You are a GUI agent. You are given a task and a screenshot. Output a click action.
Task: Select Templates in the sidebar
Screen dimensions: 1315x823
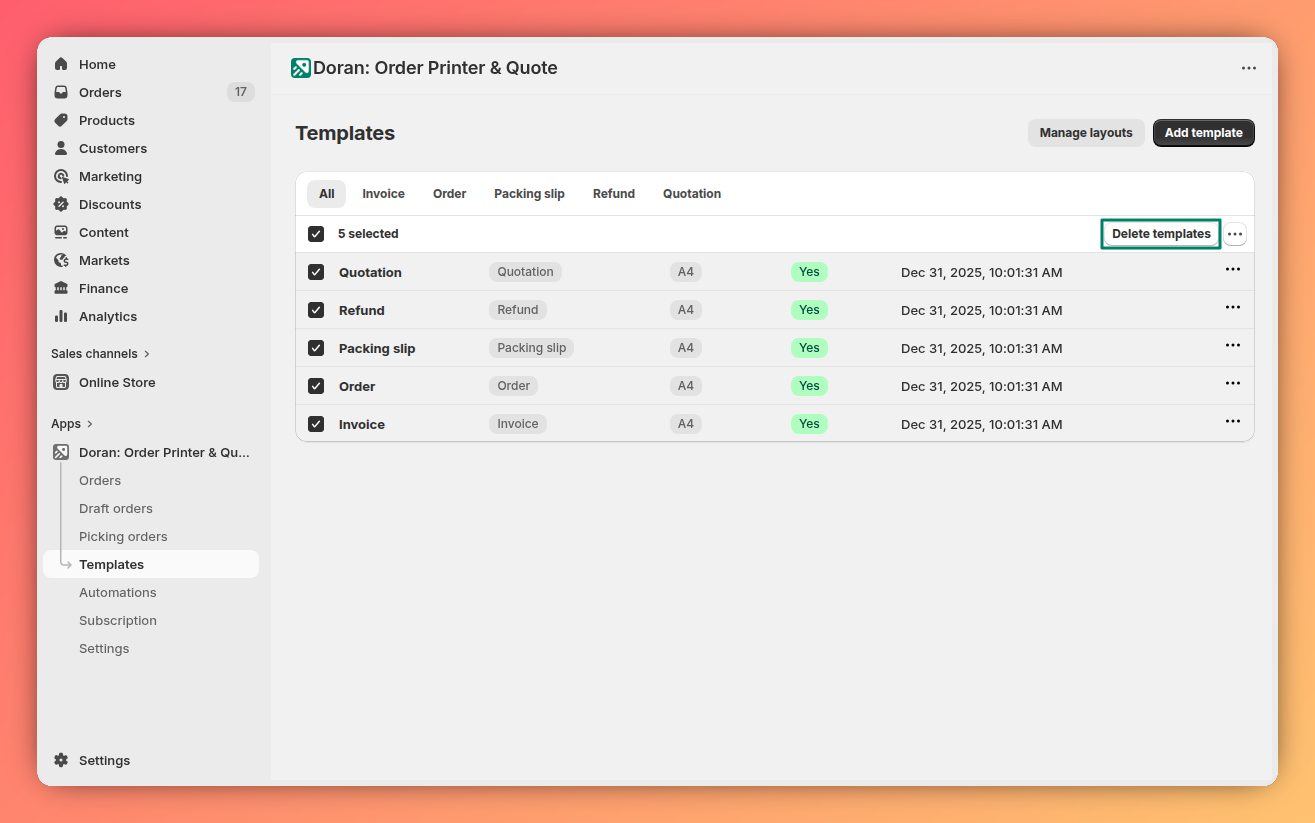point(151,564)
